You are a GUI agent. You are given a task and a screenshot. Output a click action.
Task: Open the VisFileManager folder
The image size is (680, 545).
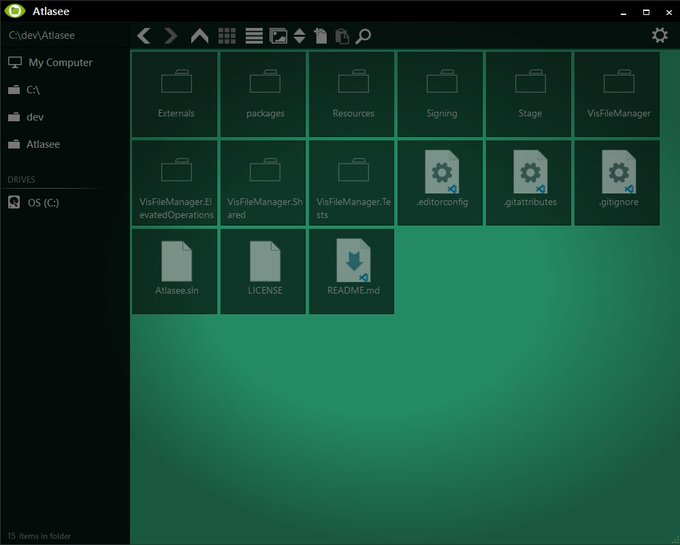point(617,94)
